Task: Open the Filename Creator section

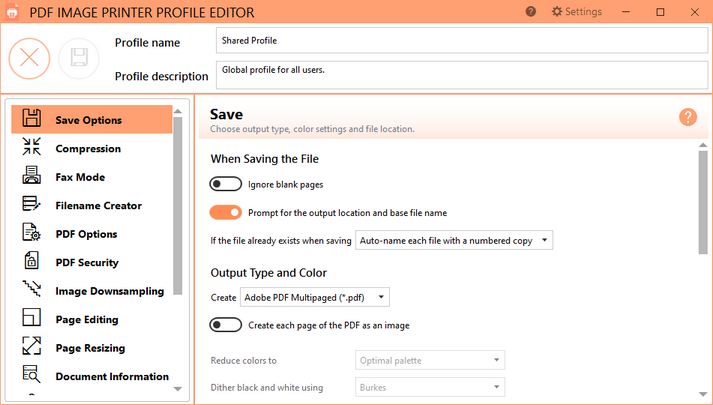Action: (x=92, y=205)
